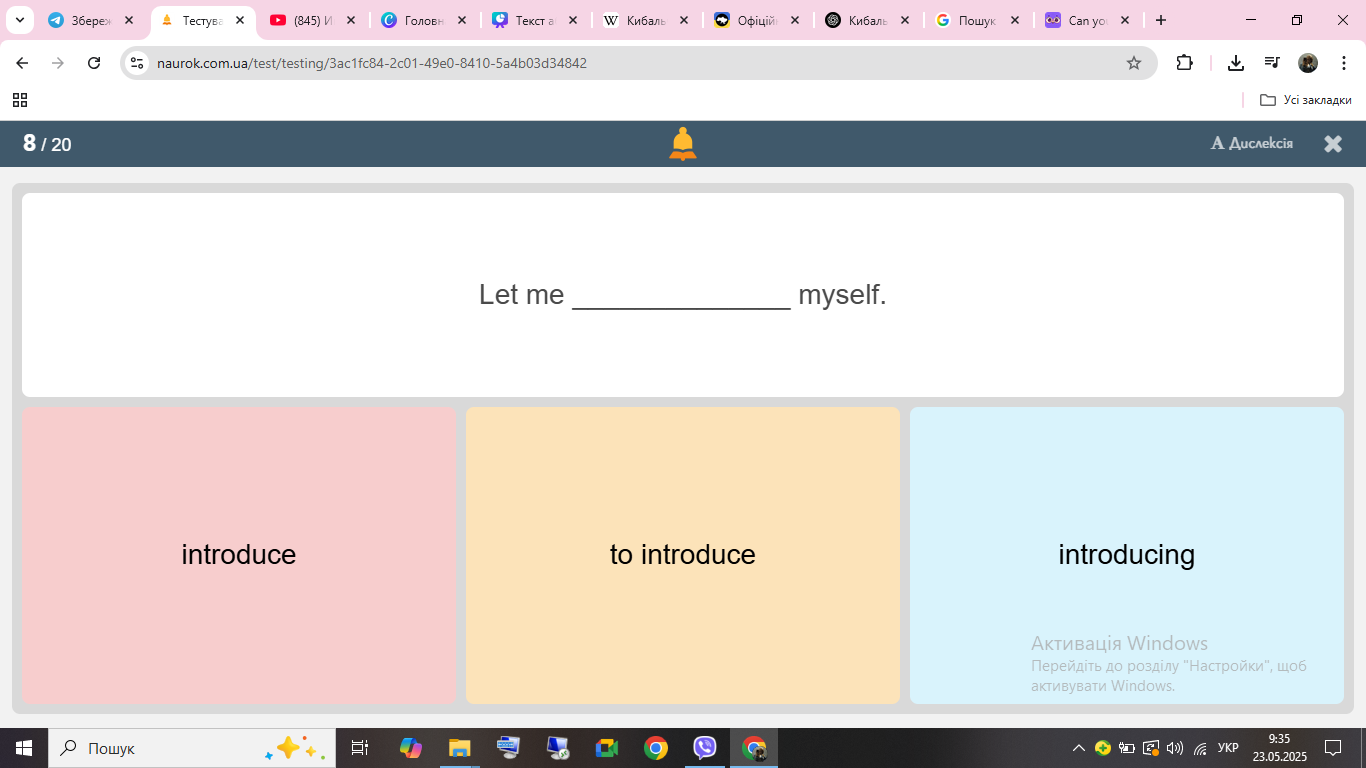Open the volume slider in the system tray
Image resolution: width=1366 pixels, height=768 pixels.
coord(1172,747)
